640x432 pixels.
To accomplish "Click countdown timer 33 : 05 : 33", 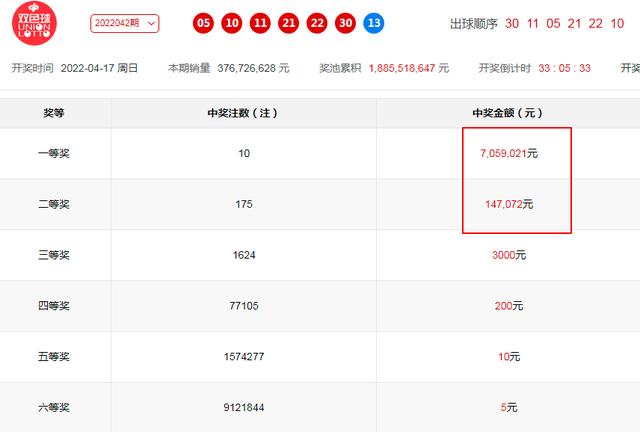I will click(564, 68).
